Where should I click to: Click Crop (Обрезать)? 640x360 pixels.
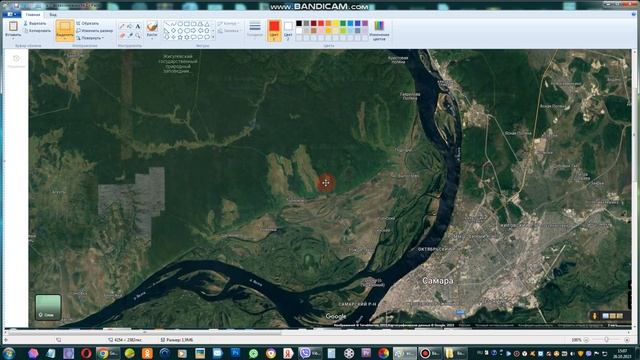pos(88,24)
